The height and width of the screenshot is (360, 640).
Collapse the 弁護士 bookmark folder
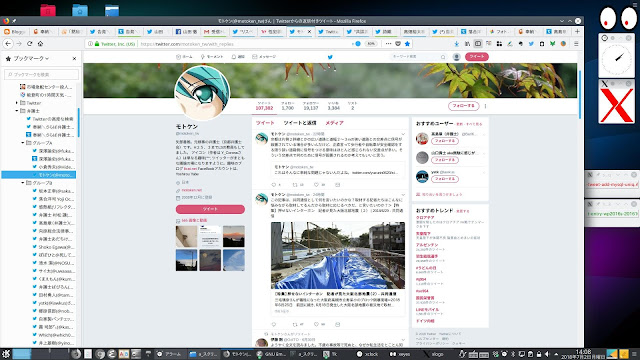[x=17, y=111]
